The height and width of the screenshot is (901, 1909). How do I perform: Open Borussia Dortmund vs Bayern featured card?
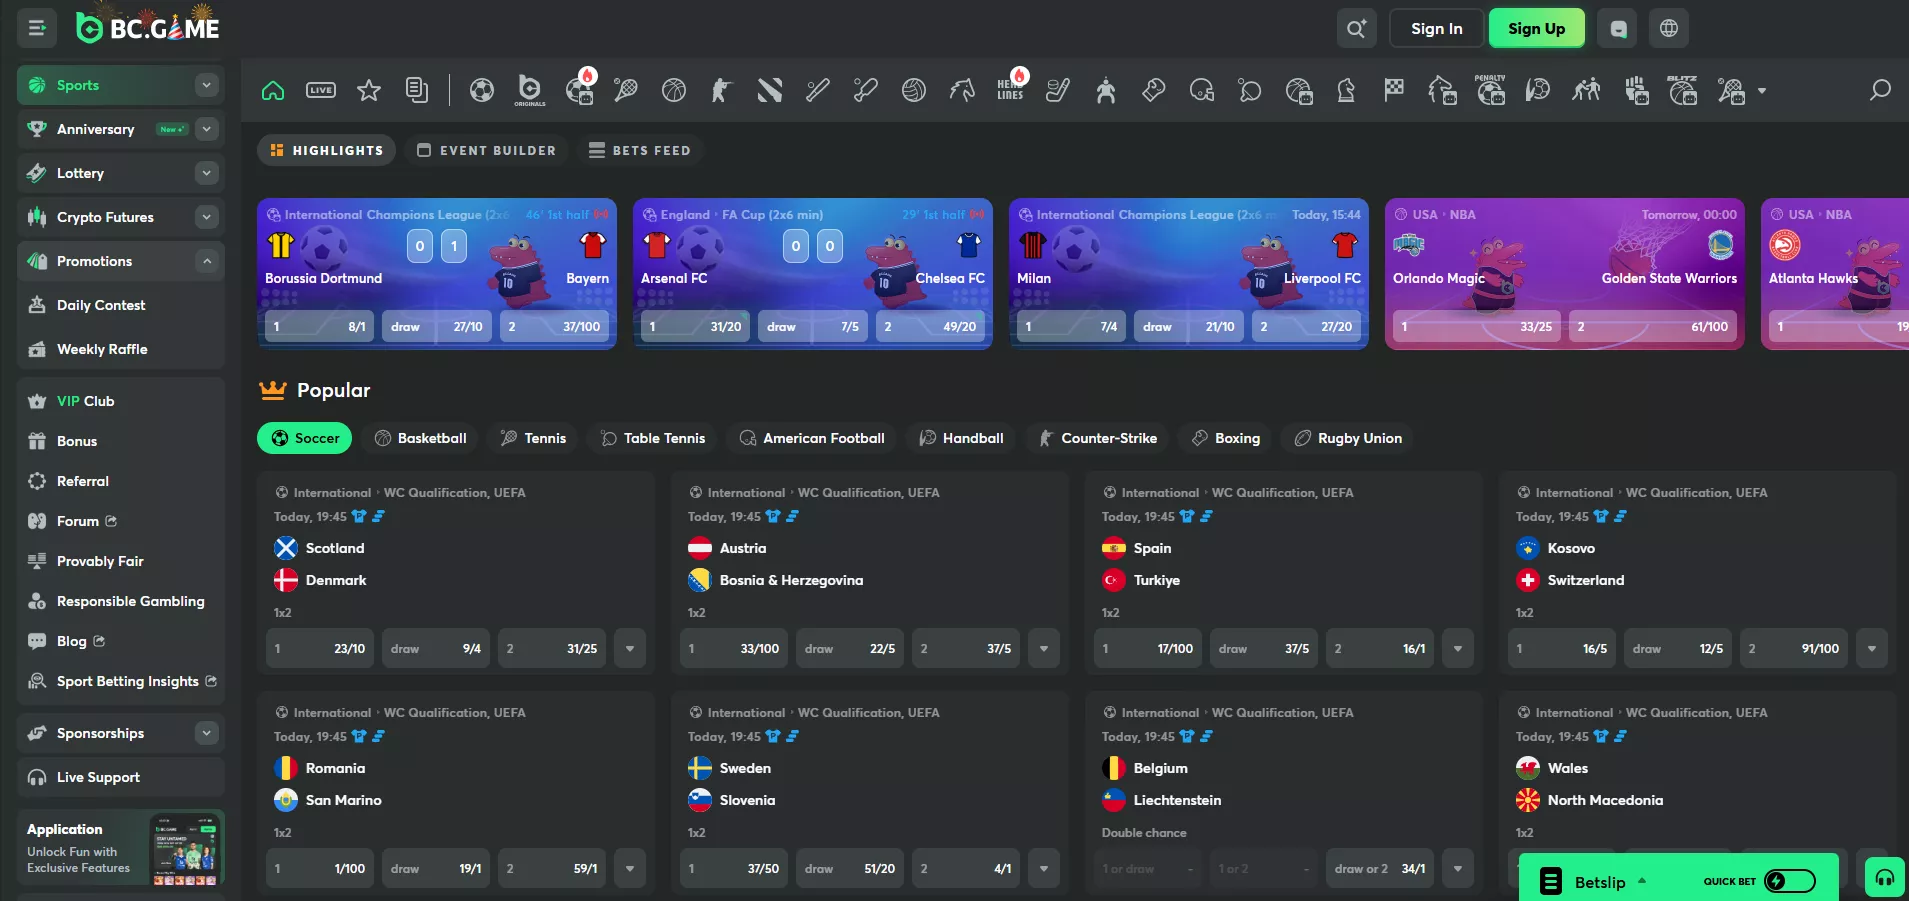(x=437, y=274)
